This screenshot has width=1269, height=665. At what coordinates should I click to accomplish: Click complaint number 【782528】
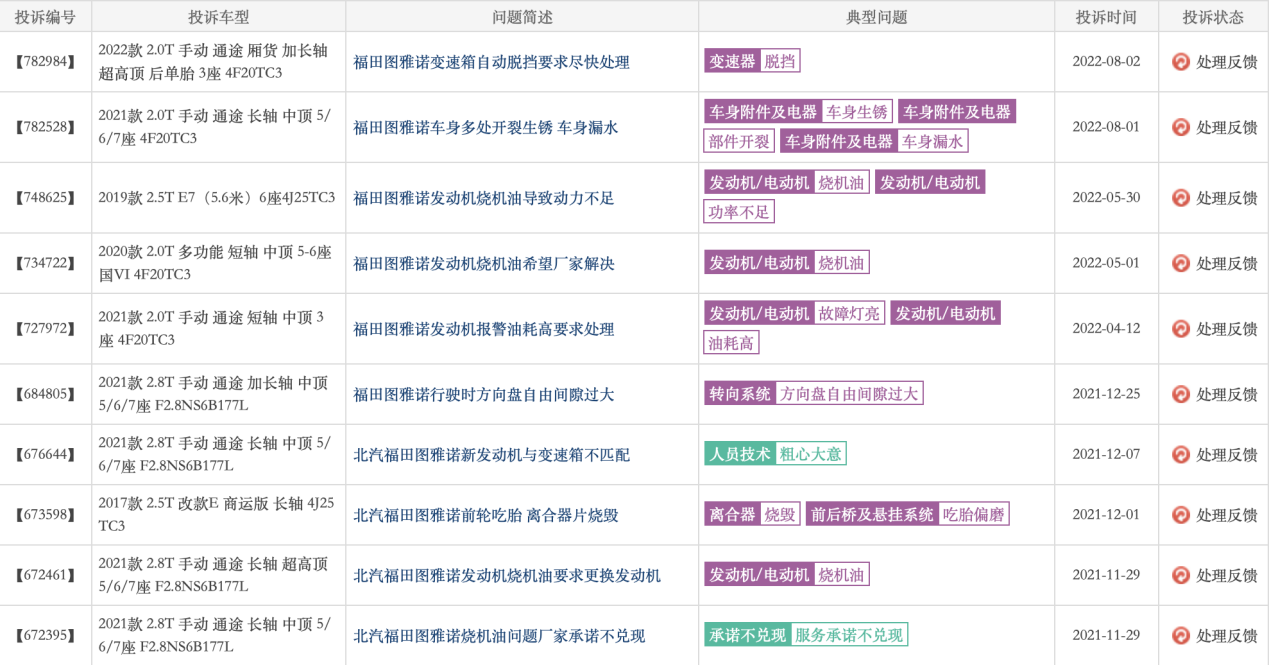(x=46, y=127)
